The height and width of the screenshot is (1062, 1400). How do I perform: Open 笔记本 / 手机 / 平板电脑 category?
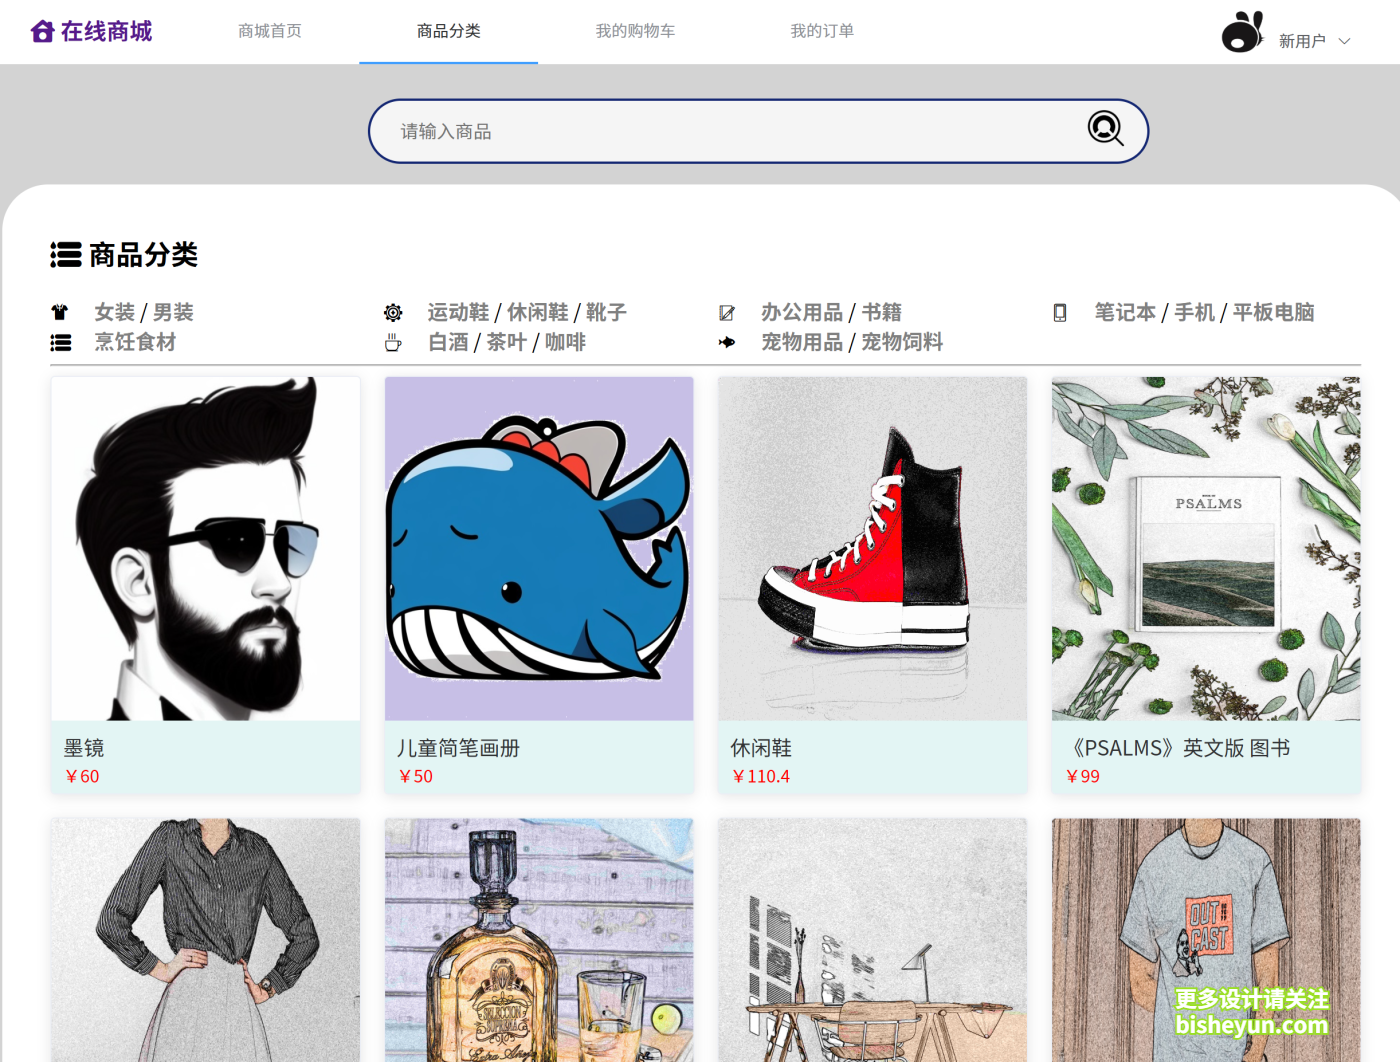[1204, 313]
